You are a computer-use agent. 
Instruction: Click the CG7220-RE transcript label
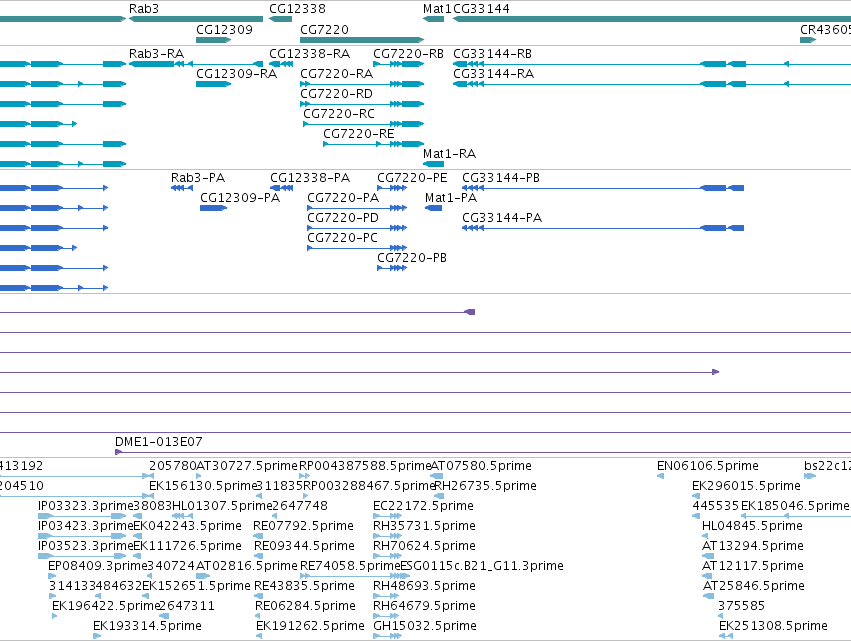[x=358, y=134]
